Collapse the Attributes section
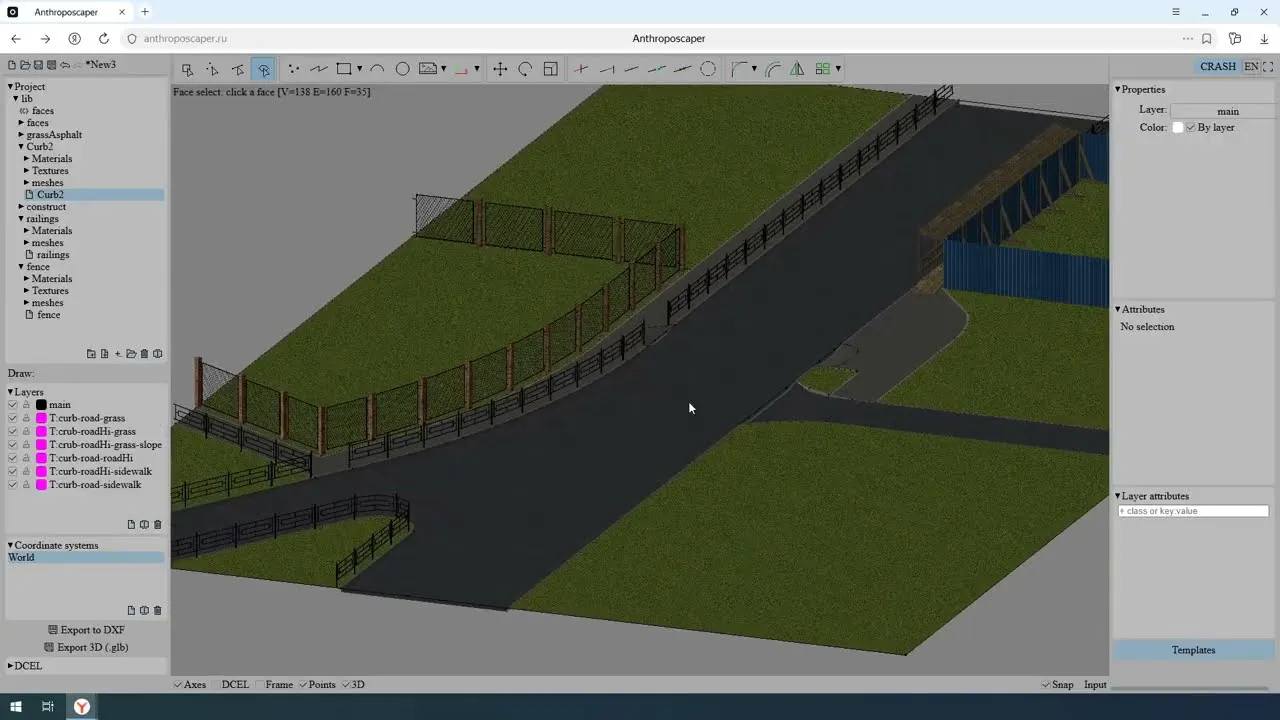 pyautogui.click(x=1118, y=310)
